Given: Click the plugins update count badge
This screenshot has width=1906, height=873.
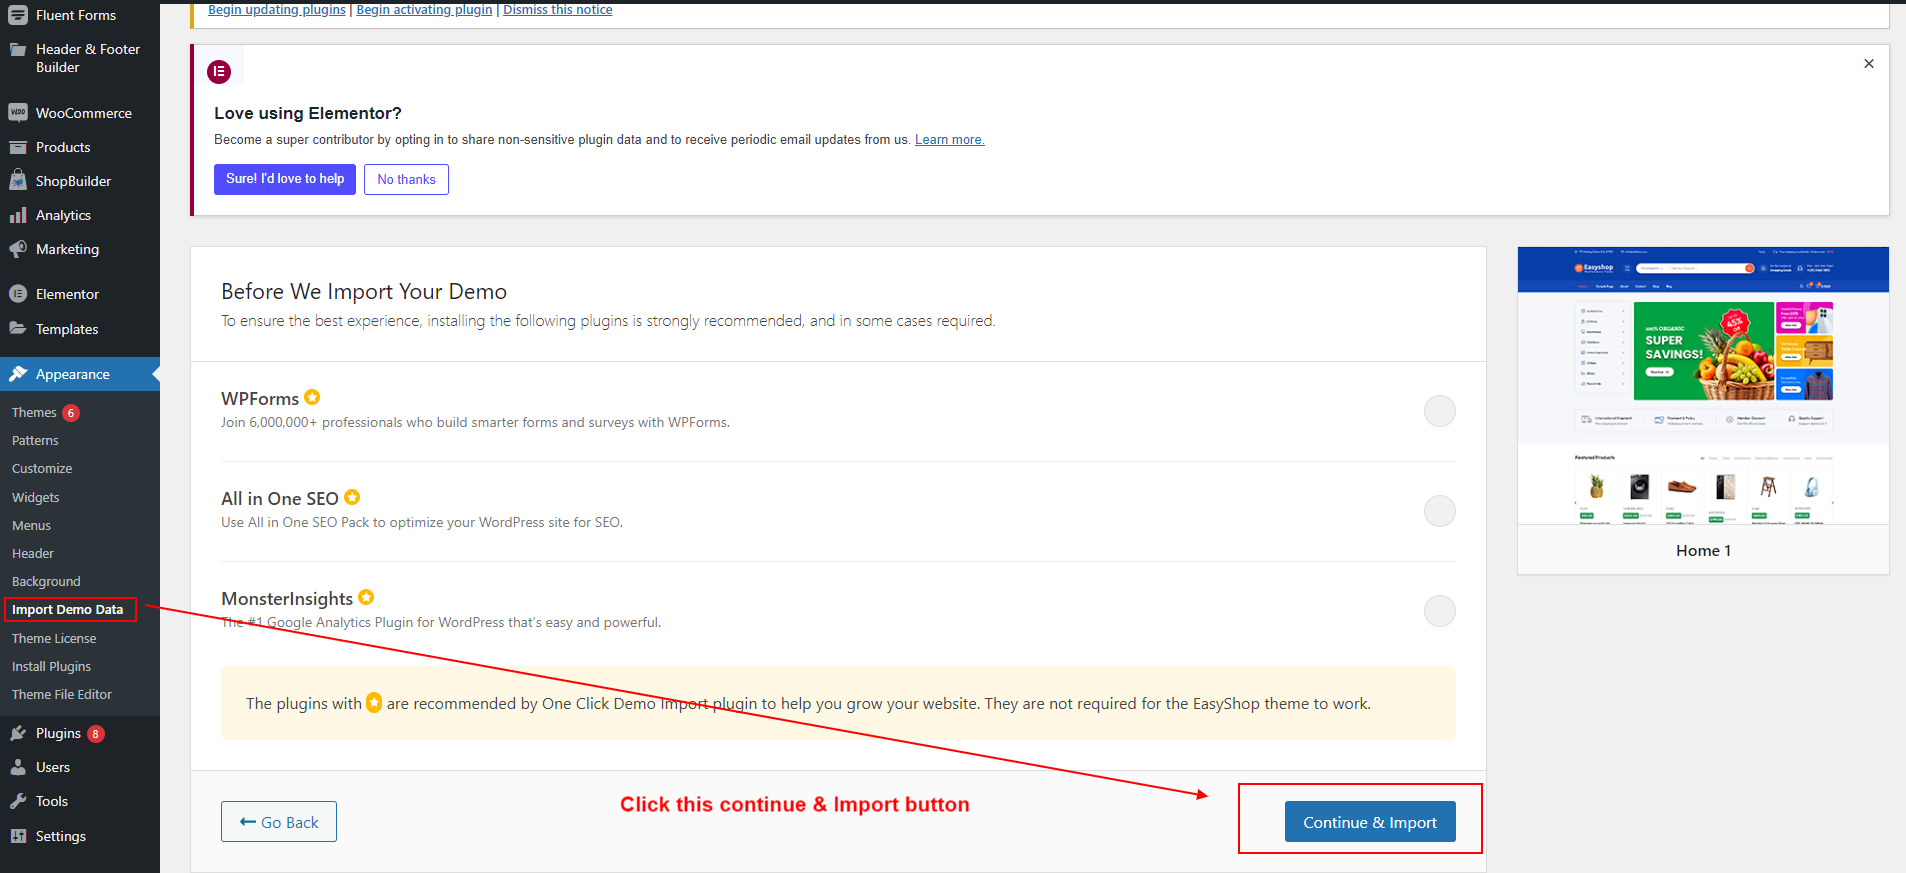Looking at the screenshot, I should (x=96, y=734).
